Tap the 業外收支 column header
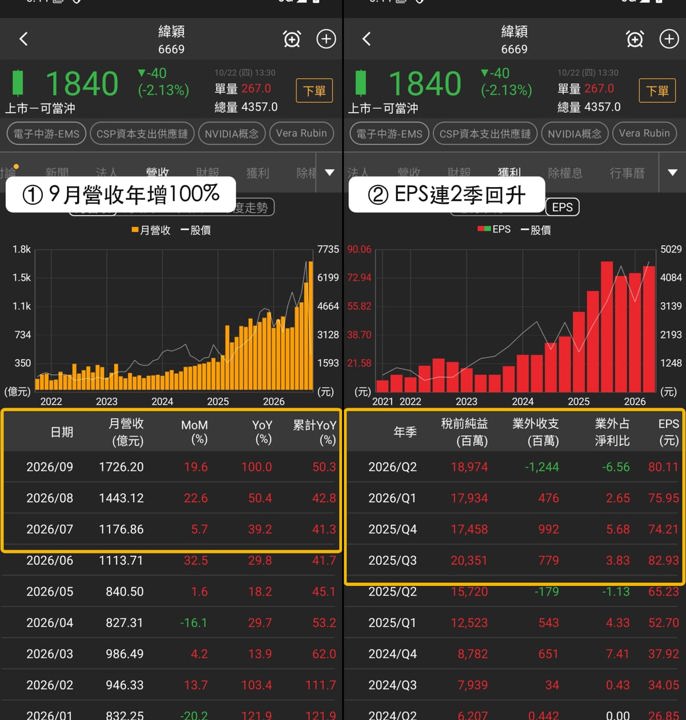Image resolution: width=686 pixels, height=720 pixels. (x=536, y=432)
